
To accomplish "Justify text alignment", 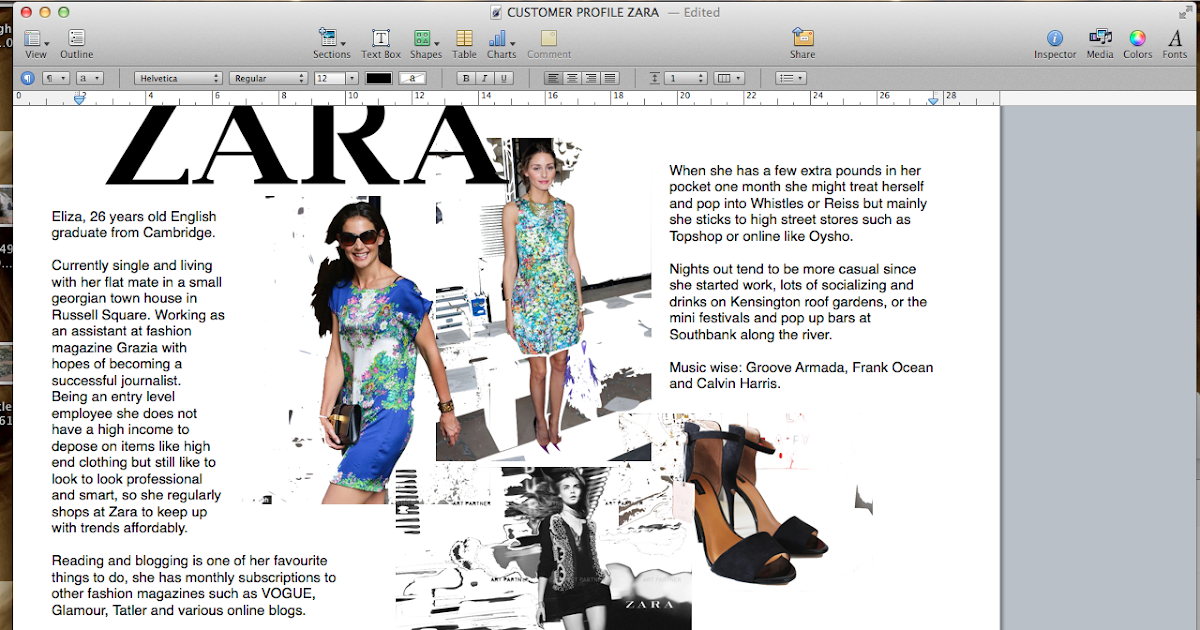I will click(x=610, y=78).
